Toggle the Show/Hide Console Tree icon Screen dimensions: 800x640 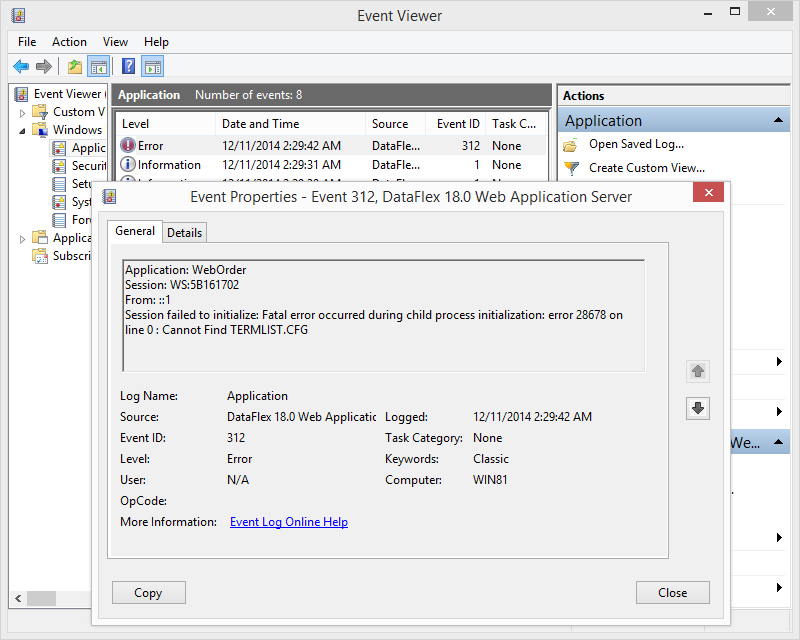98,66
